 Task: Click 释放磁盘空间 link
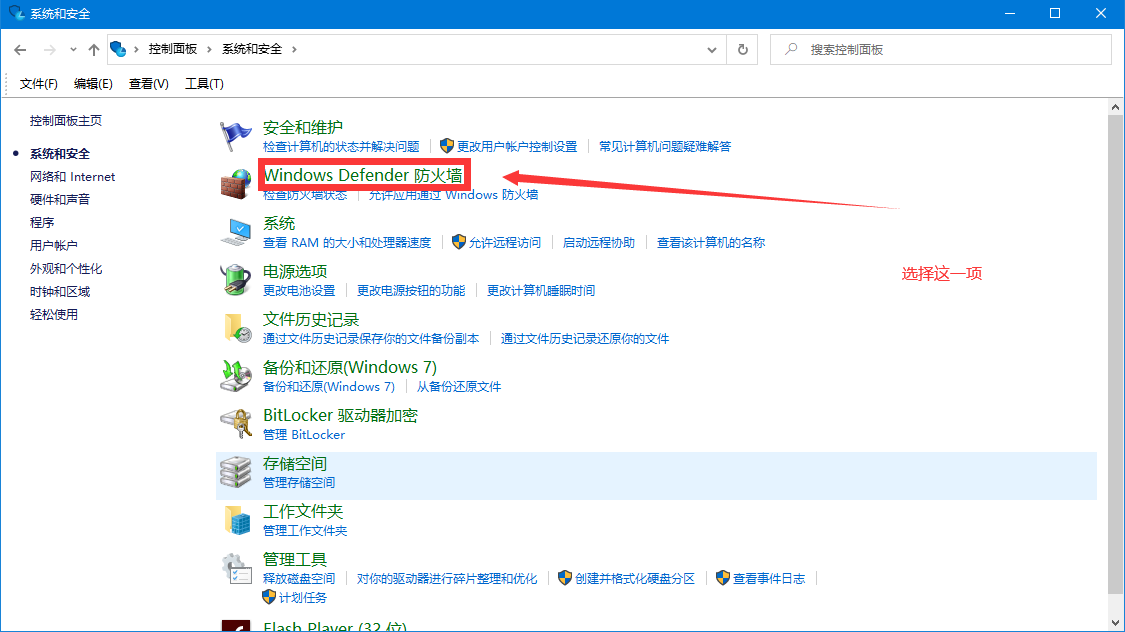(299, 578)
